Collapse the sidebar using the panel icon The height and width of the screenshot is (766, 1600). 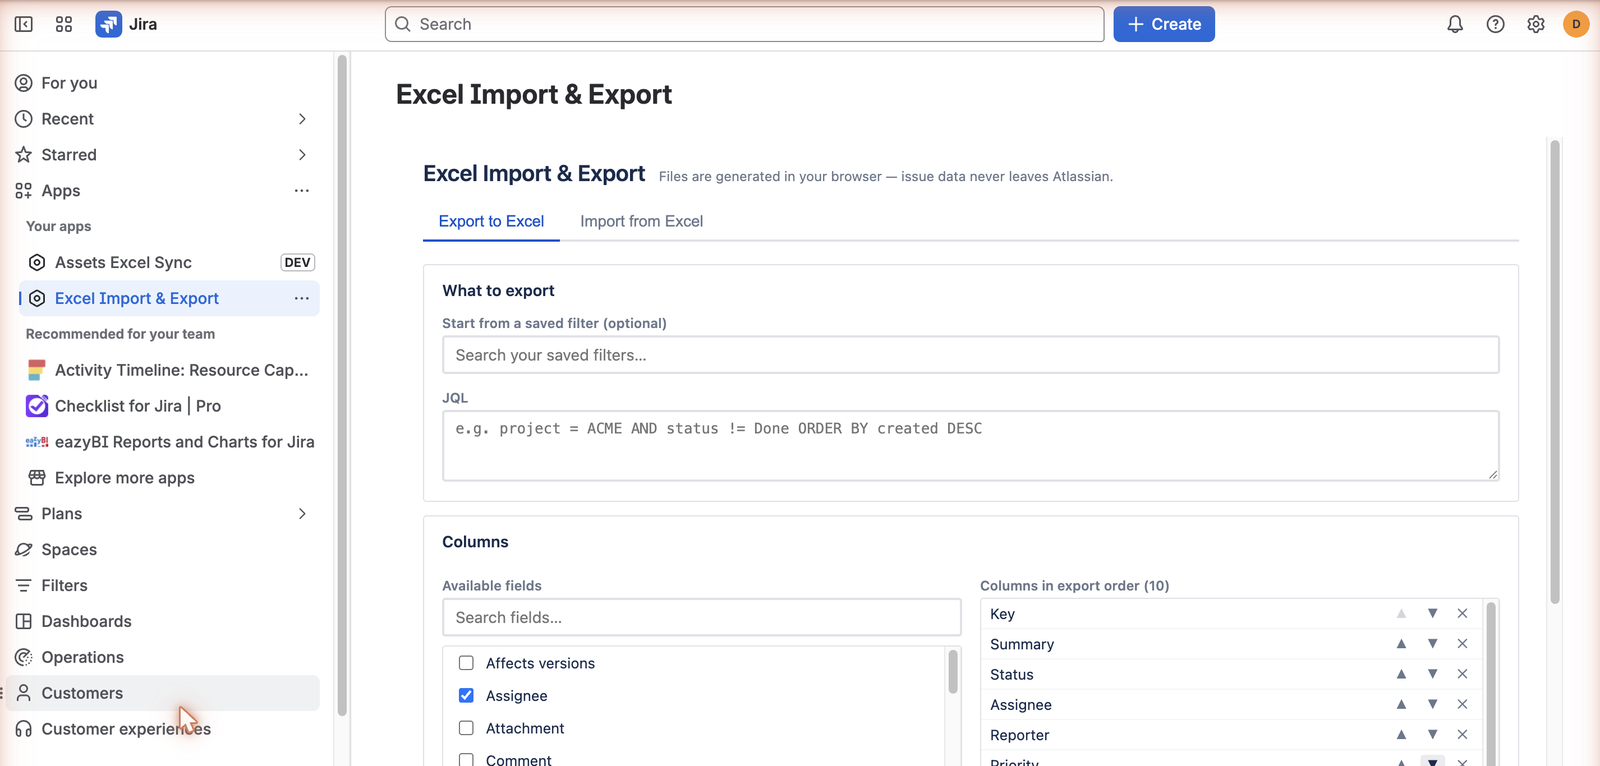click(24, 24)
